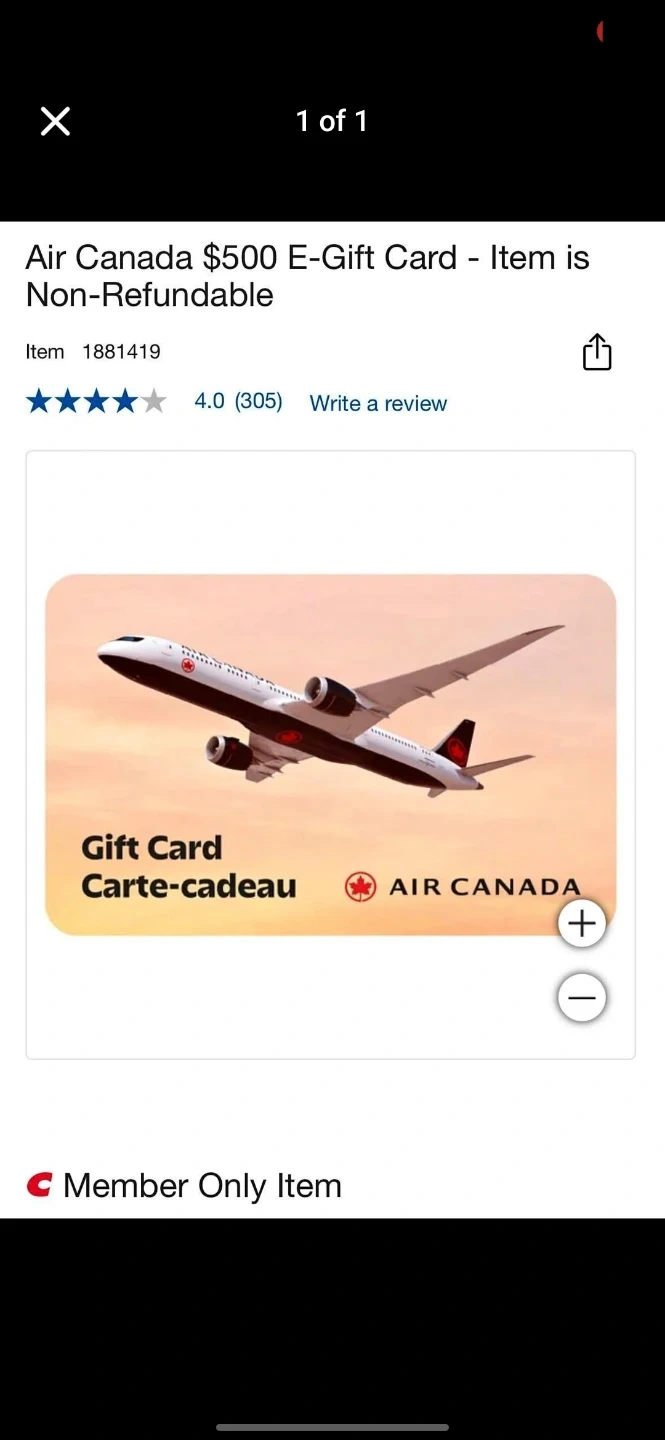This screenshot has width=665, height=1440.
Task: Tap the Air Canada maple leaf logo
Action: tap(360, 887)
